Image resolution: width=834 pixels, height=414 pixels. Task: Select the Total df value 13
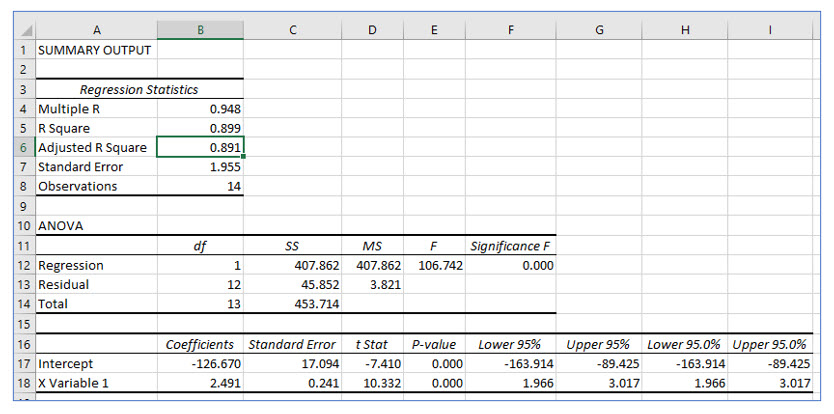point(201,304)
